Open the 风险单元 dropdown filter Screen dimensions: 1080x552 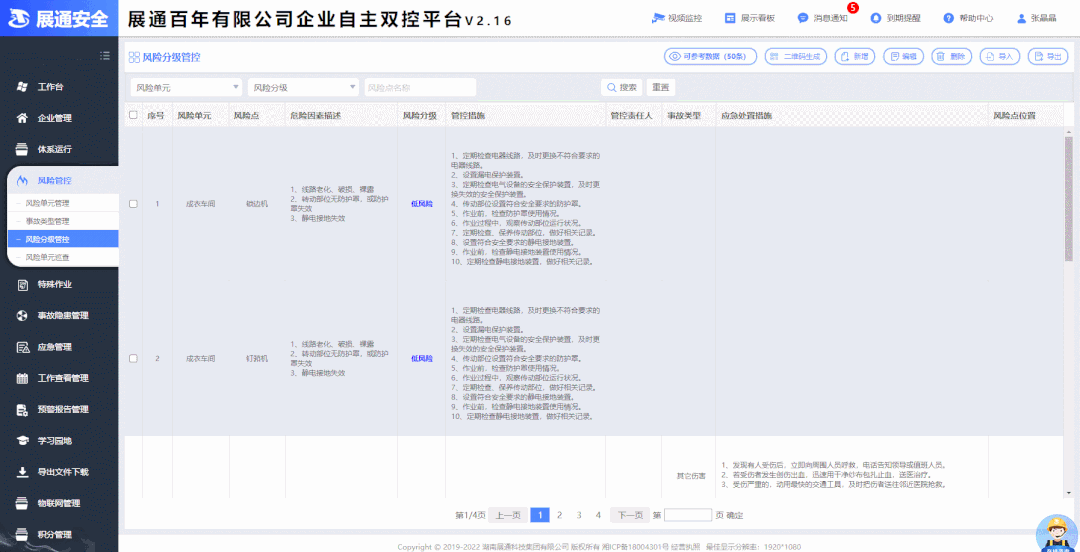coord(187,88)
